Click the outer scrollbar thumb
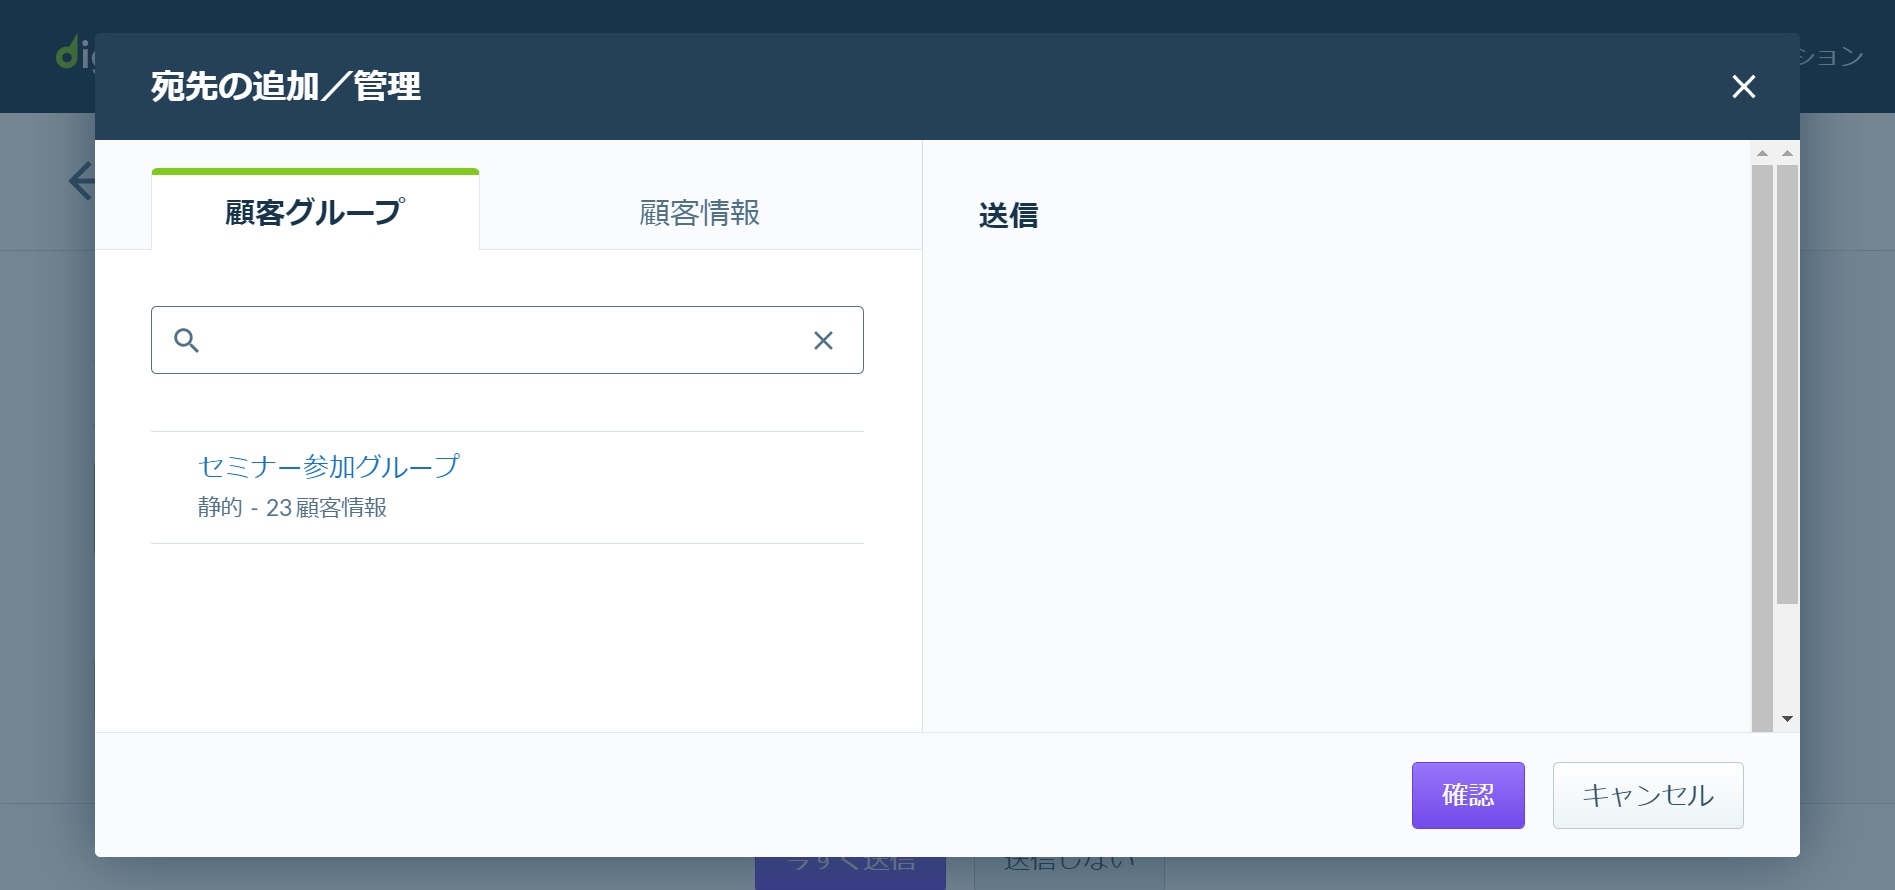The width and height of the screenshot is (1895, 890). (1787, 384)
